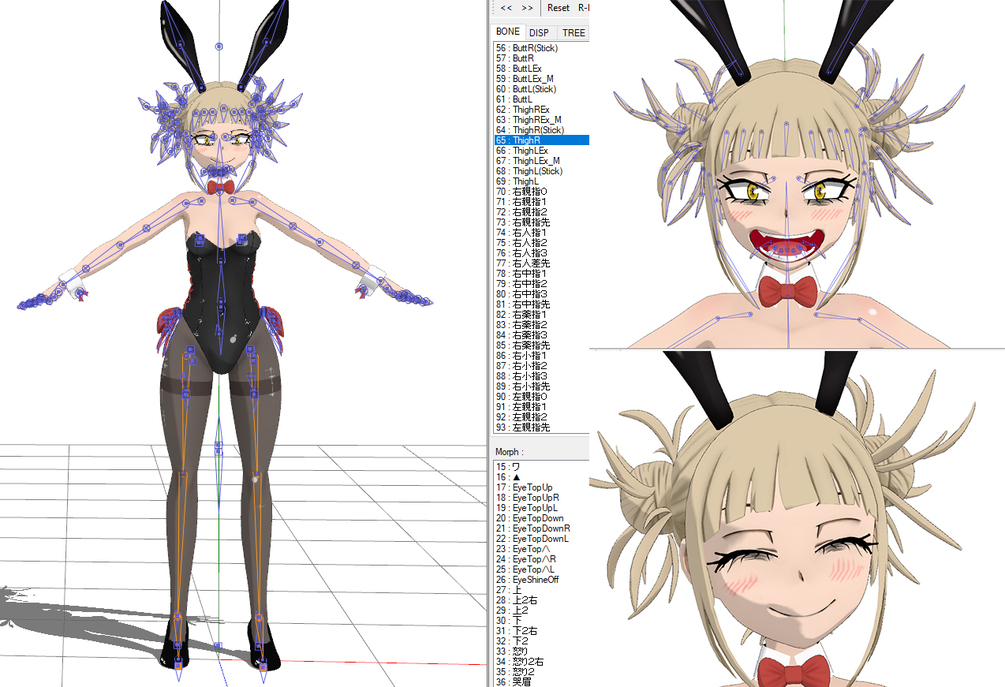Select bone '66 : ThighLEx'
The height and width of the screenshot is (687, 1005).
coord(542,151)
